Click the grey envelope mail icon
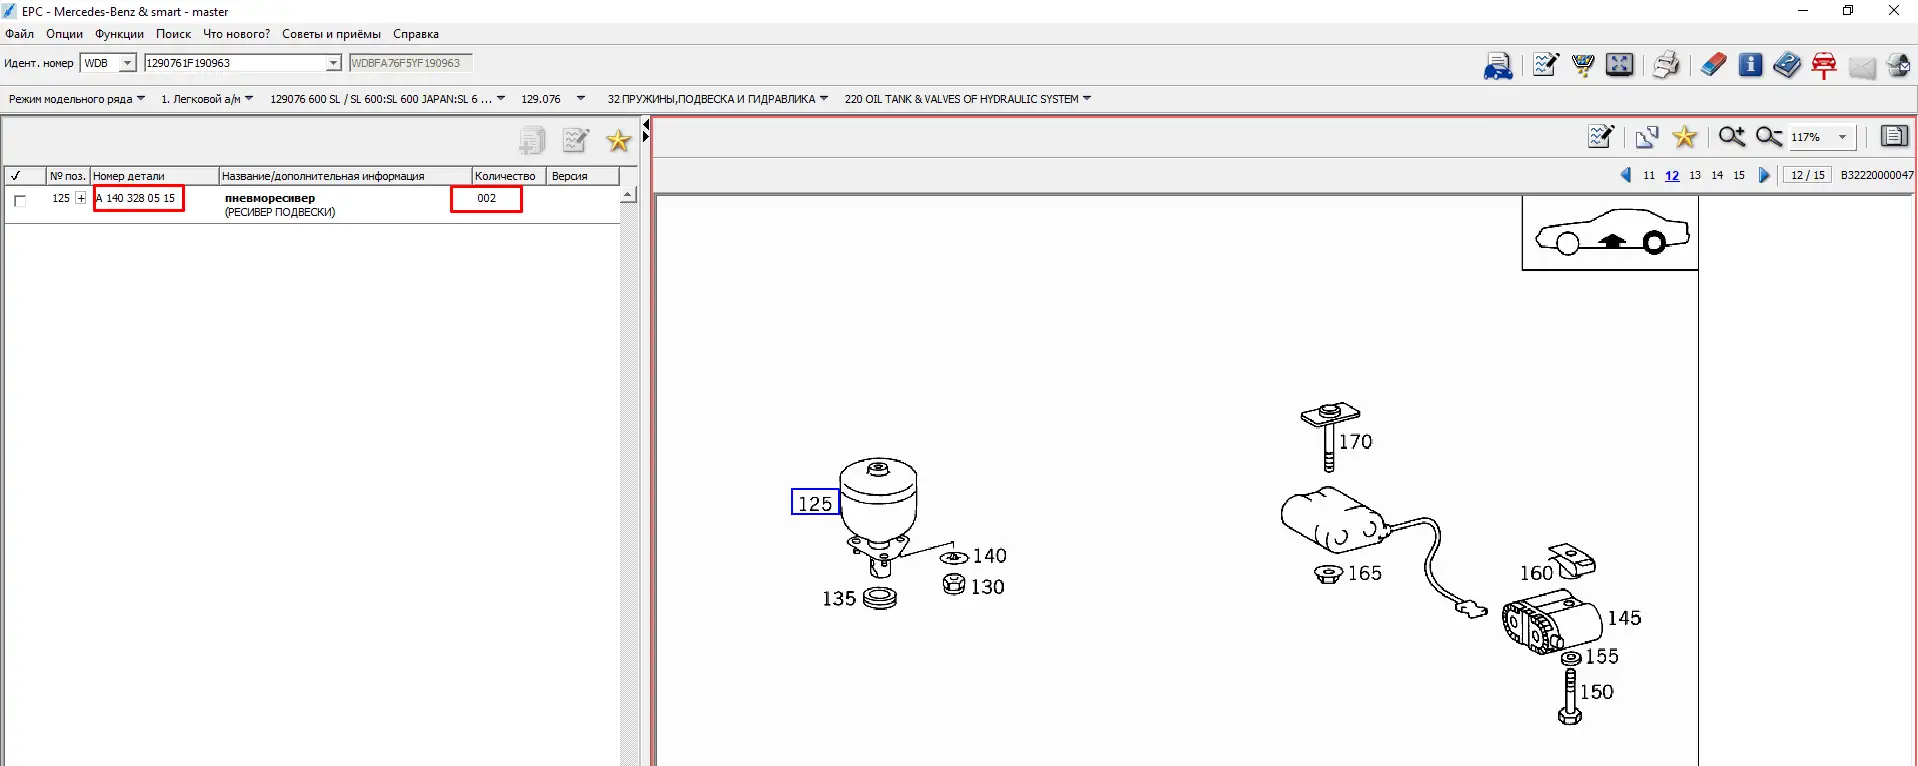This screenshot has width=1918, height=766. 1861,67
